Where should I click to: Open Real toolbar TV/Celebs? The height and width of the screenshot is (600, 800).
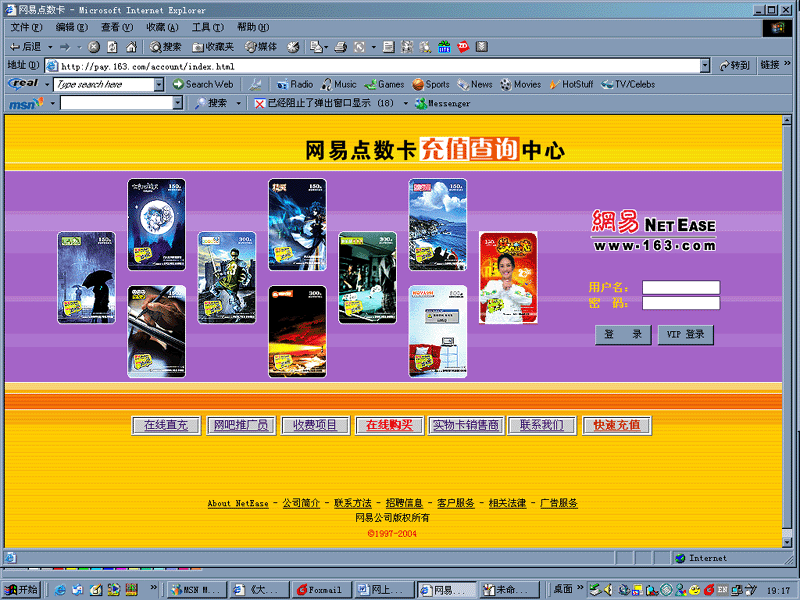click(628, 84)
